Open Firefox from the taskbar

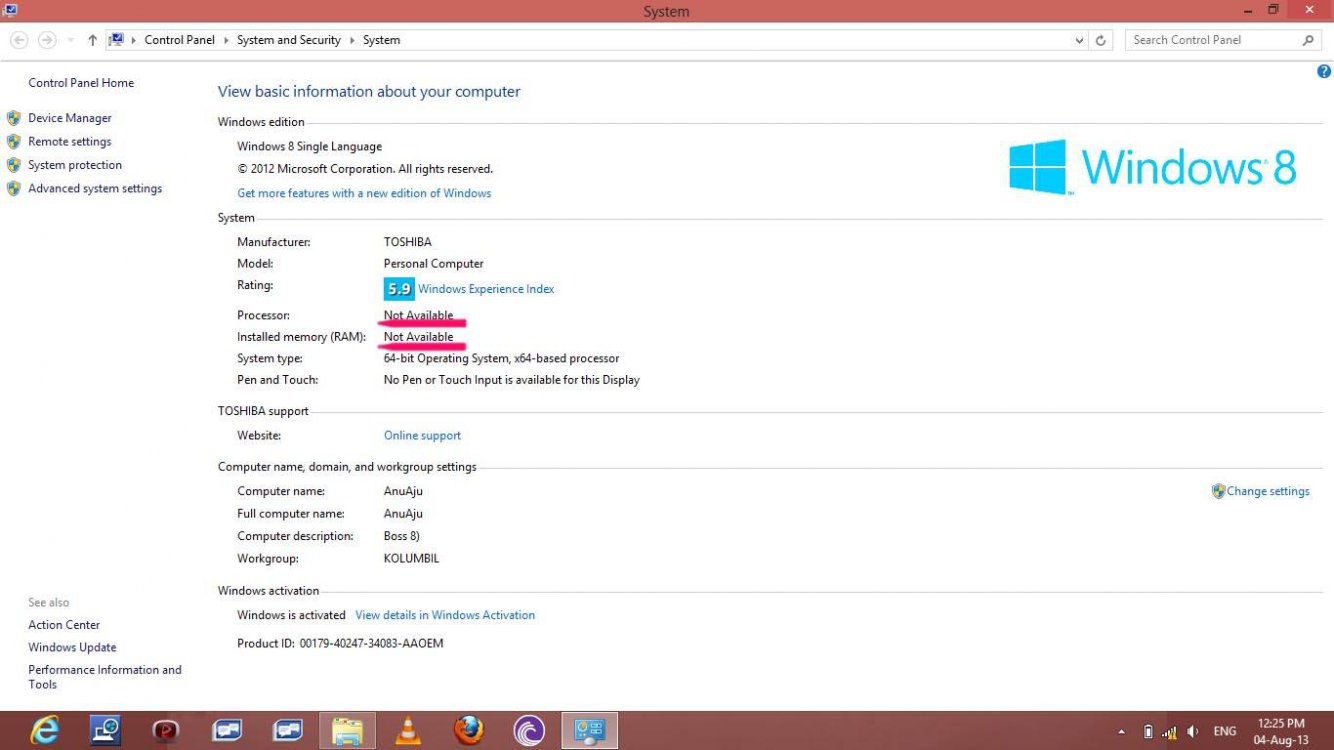point(468,731)
